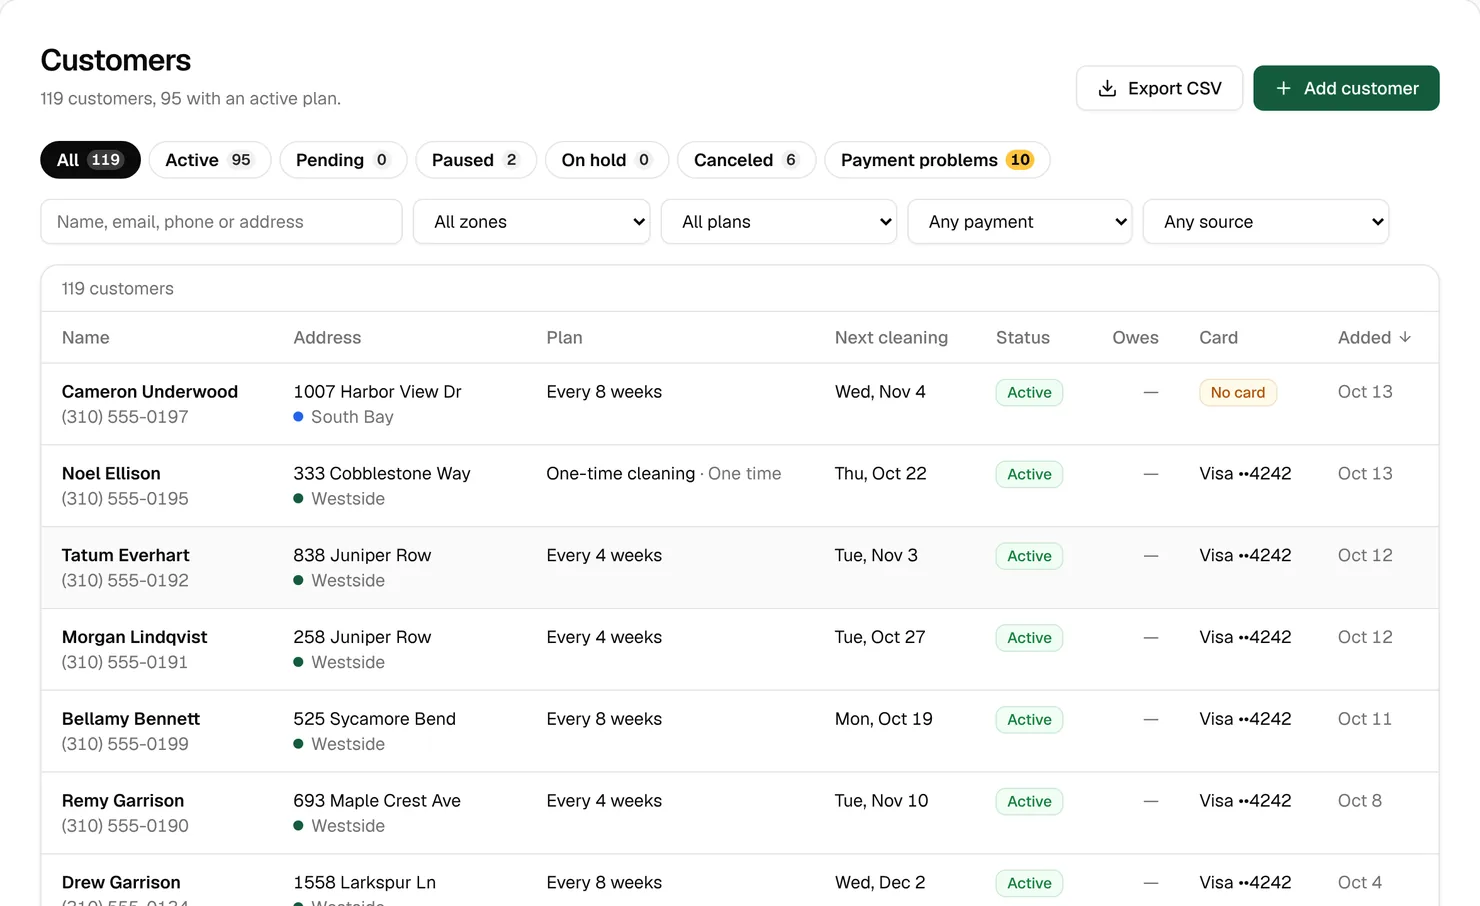This screenshot has height=906, width=1480.
Task: Click the Oct 11 added date
Action: pyautogui.click(x=1365, y=719)
